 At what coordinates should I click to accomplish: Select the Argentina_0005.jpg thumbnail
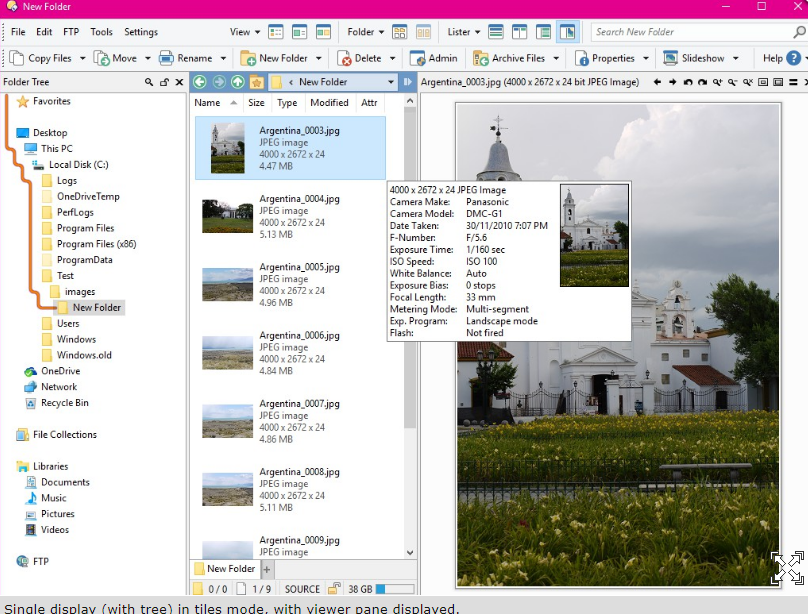(x=227, y=284)
